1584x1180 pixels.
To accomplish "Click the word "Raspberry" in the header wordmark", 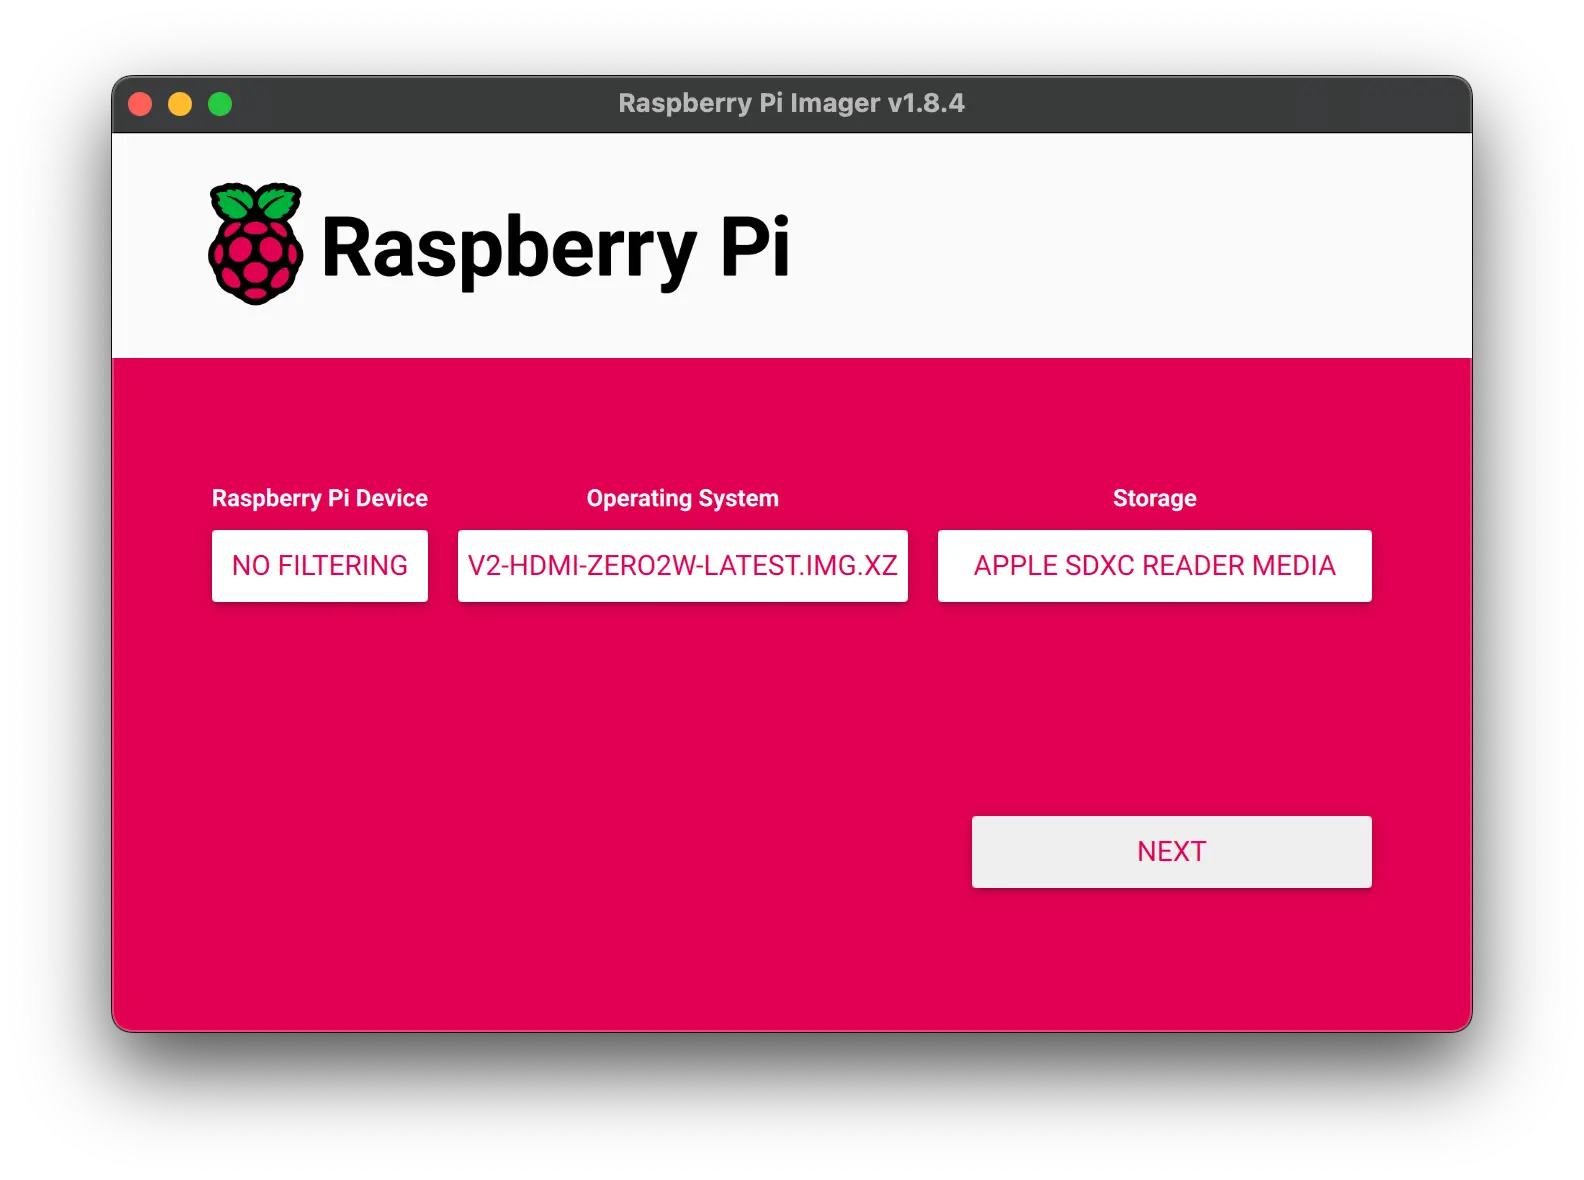I will (x=508, y=248).
